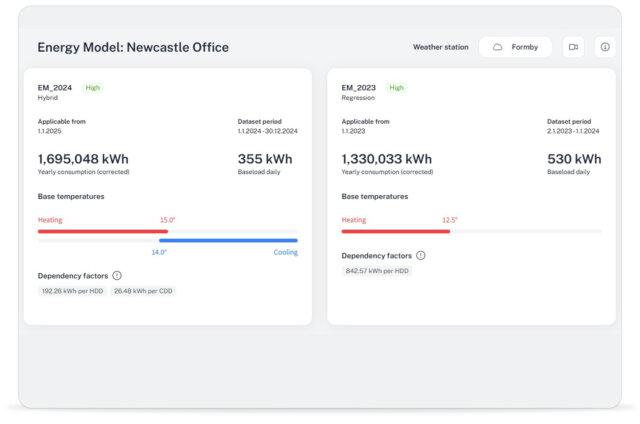
Task: Click the Energy Model: Newcastle Office heading
Action: click(133, 47)
